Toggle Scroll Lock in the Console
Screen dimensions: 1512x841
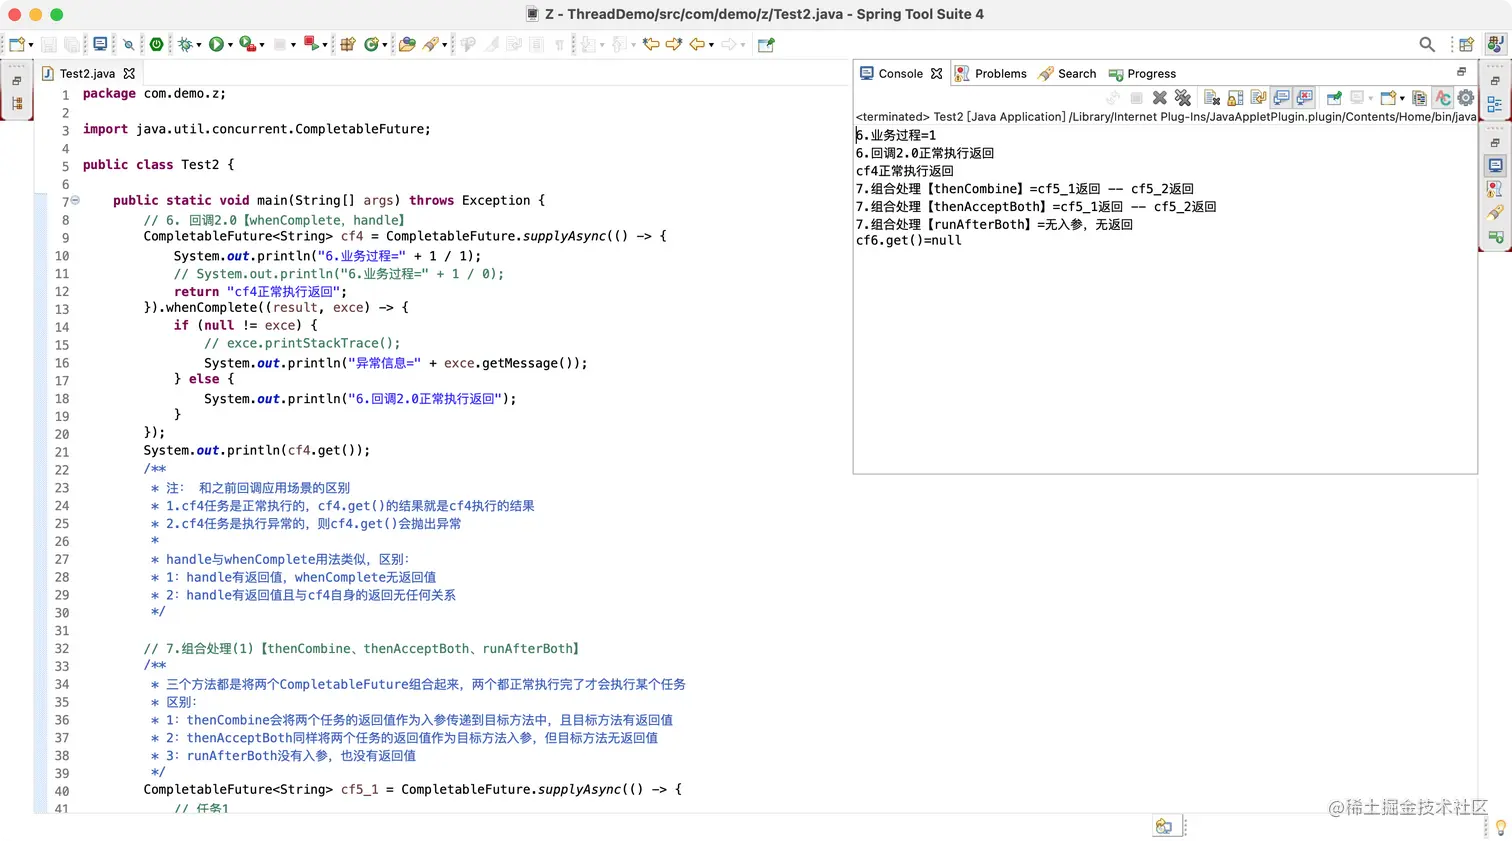pyautogui.click(x=1236, y=98)
